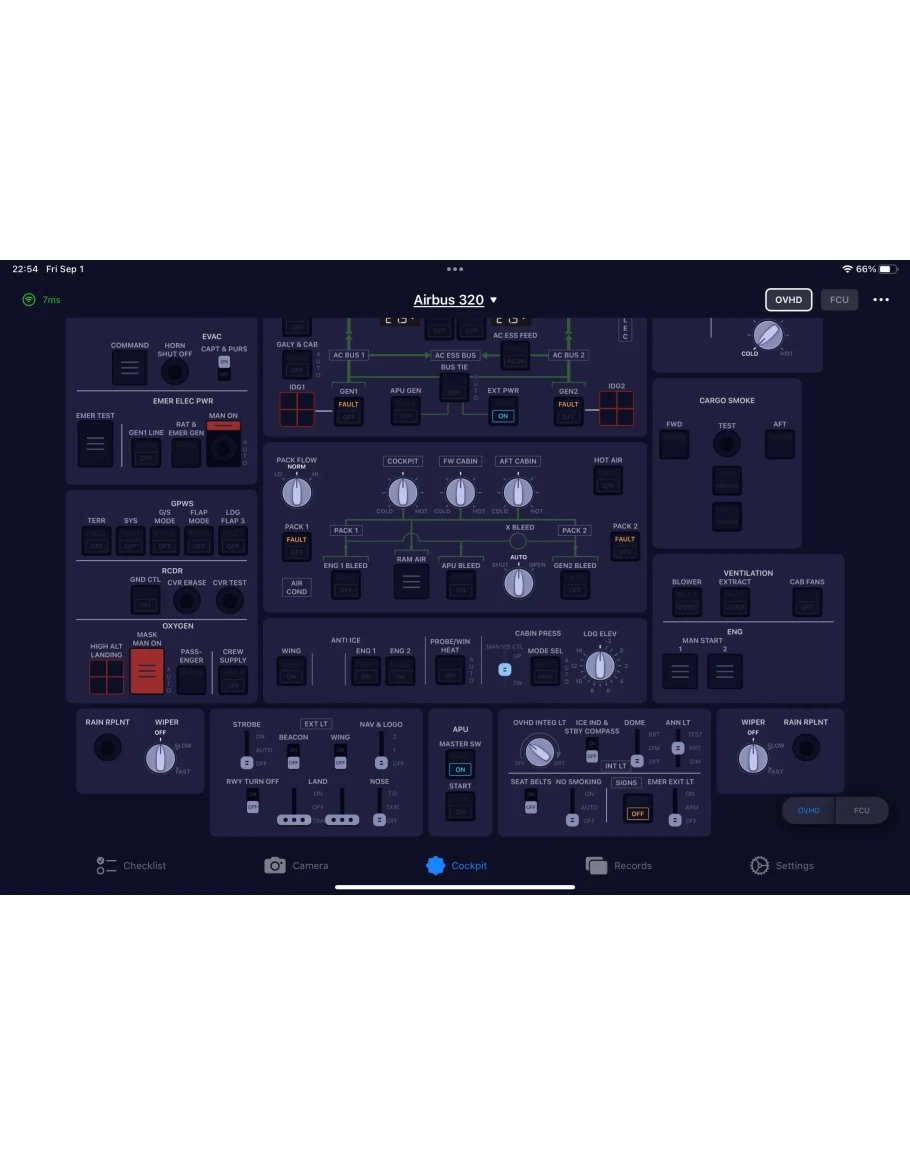Viewport: 910px width, 1155px height.
Task: Open the EMER ELEC PWR MAN ON guard
Action: point(223,444)
